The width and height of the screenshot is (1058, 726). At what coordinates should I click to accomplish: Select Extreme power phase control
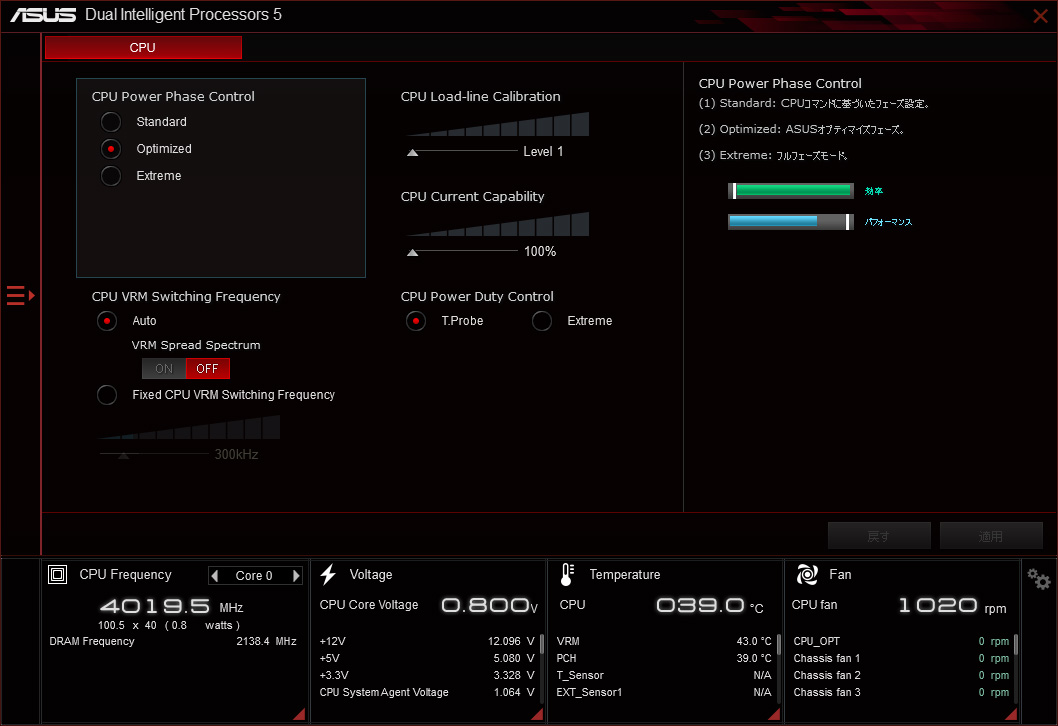point(111,176)
